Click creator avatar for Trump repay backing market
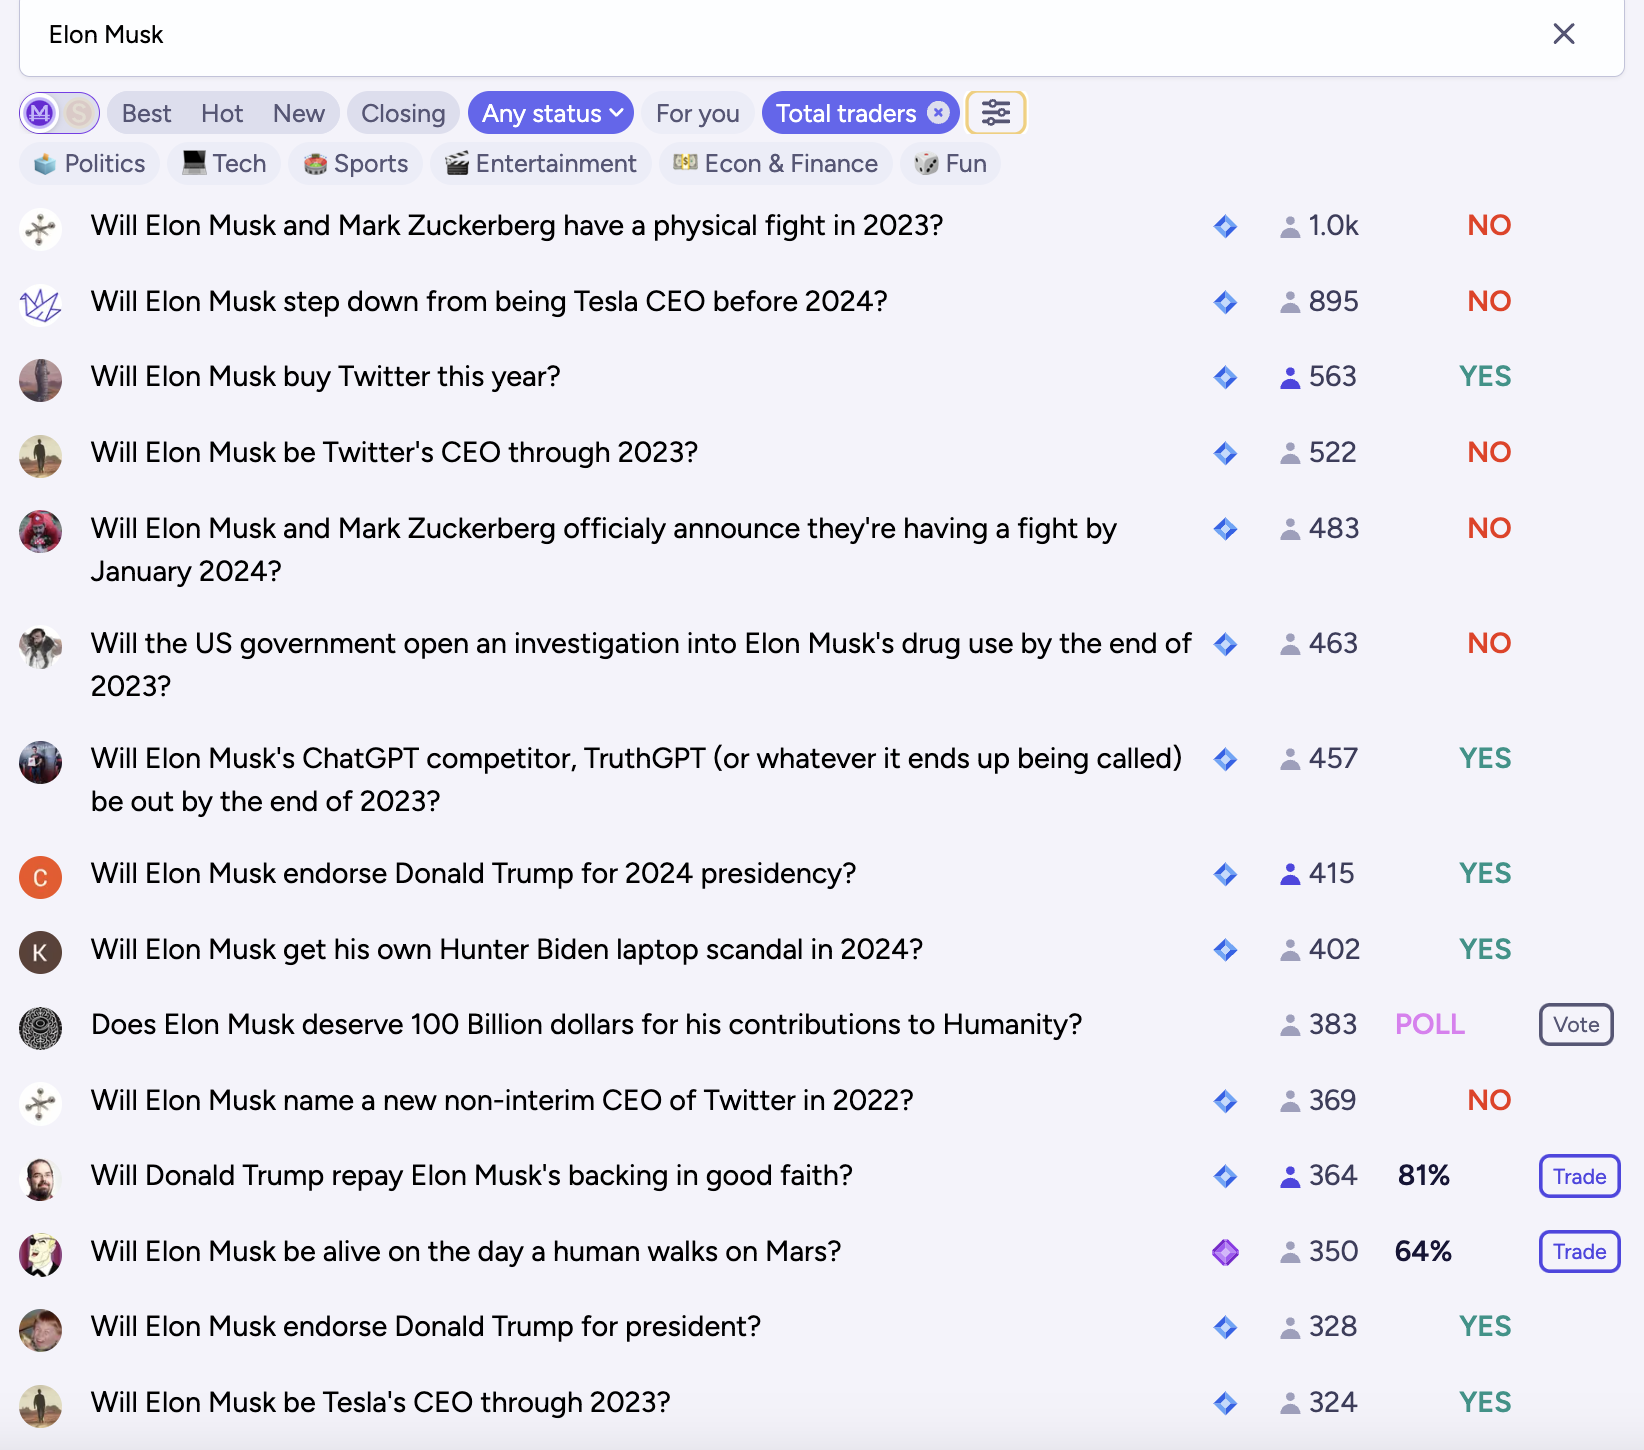 tap(41, 1179)
